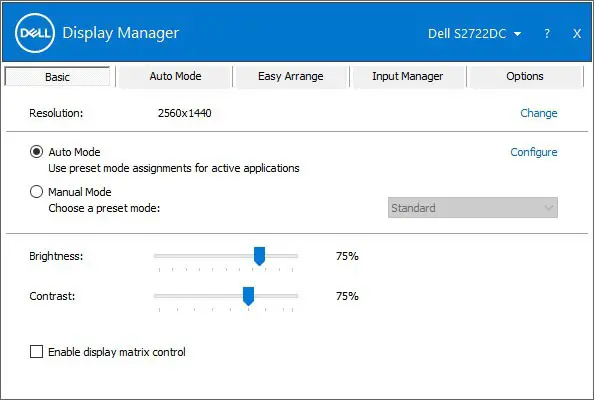This screenshot has height=401, width=595.
Task: Open help via the question mark icon
Action: [x=547, y=34]
